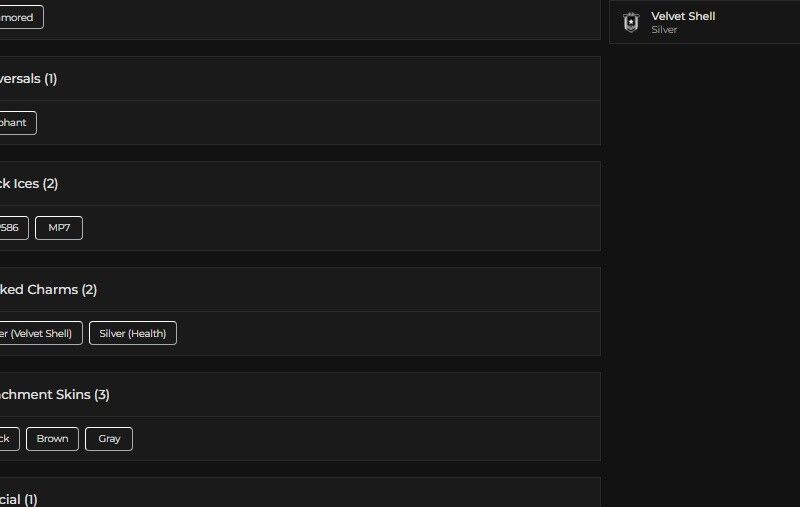Click the tag ending in "phant"
The width and height of the screenshot is (800, 507).
pos(15,123)
